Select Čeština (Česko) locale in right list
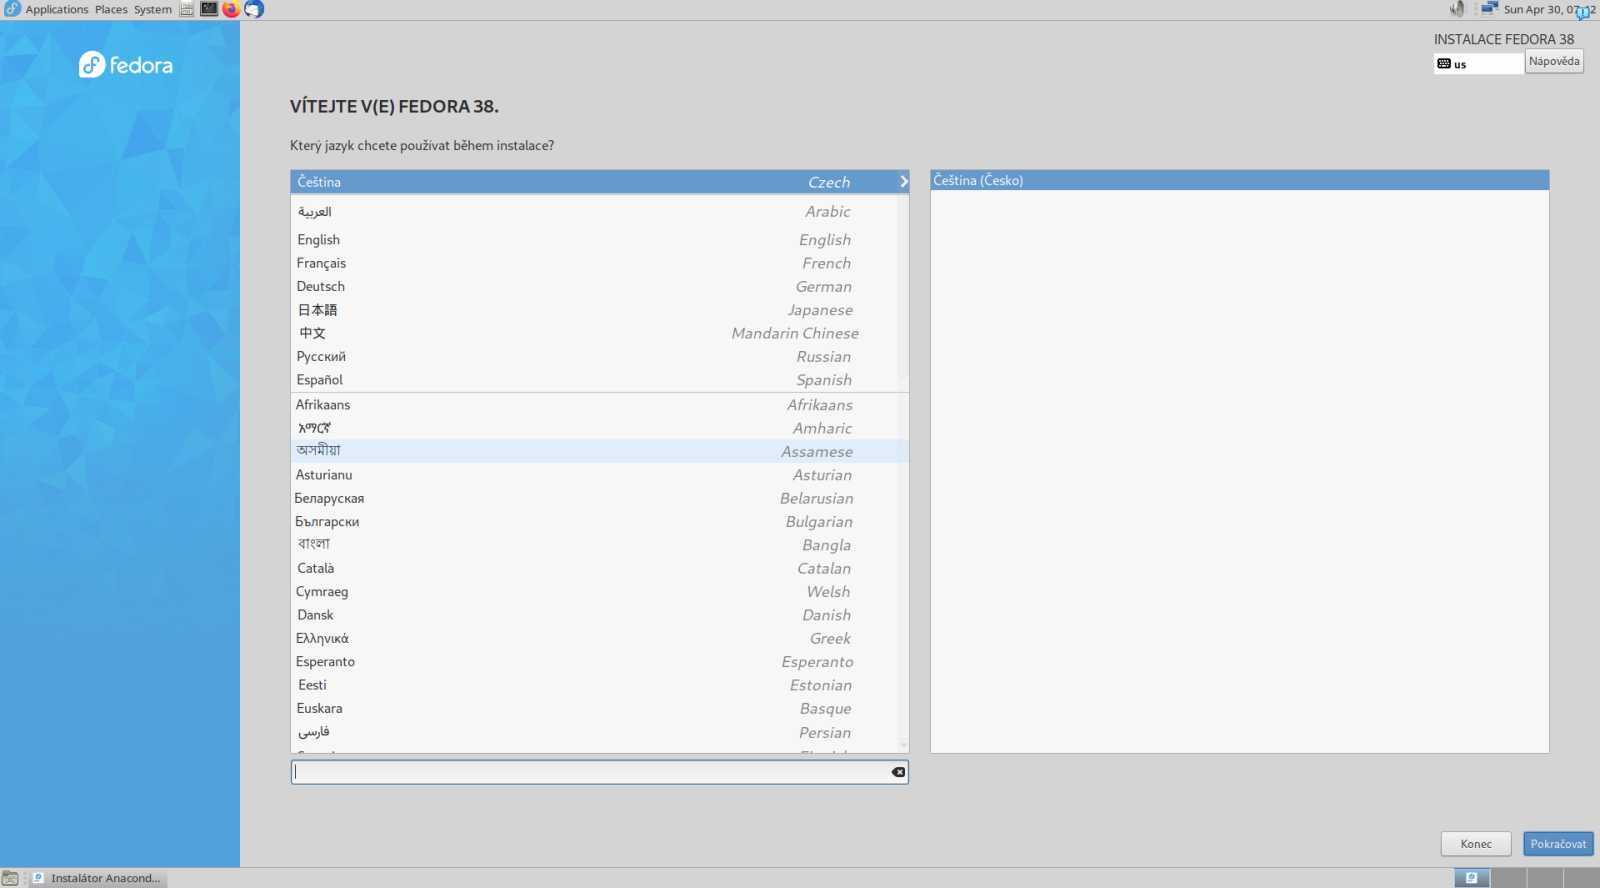1600x888 pixels. 1239,180
